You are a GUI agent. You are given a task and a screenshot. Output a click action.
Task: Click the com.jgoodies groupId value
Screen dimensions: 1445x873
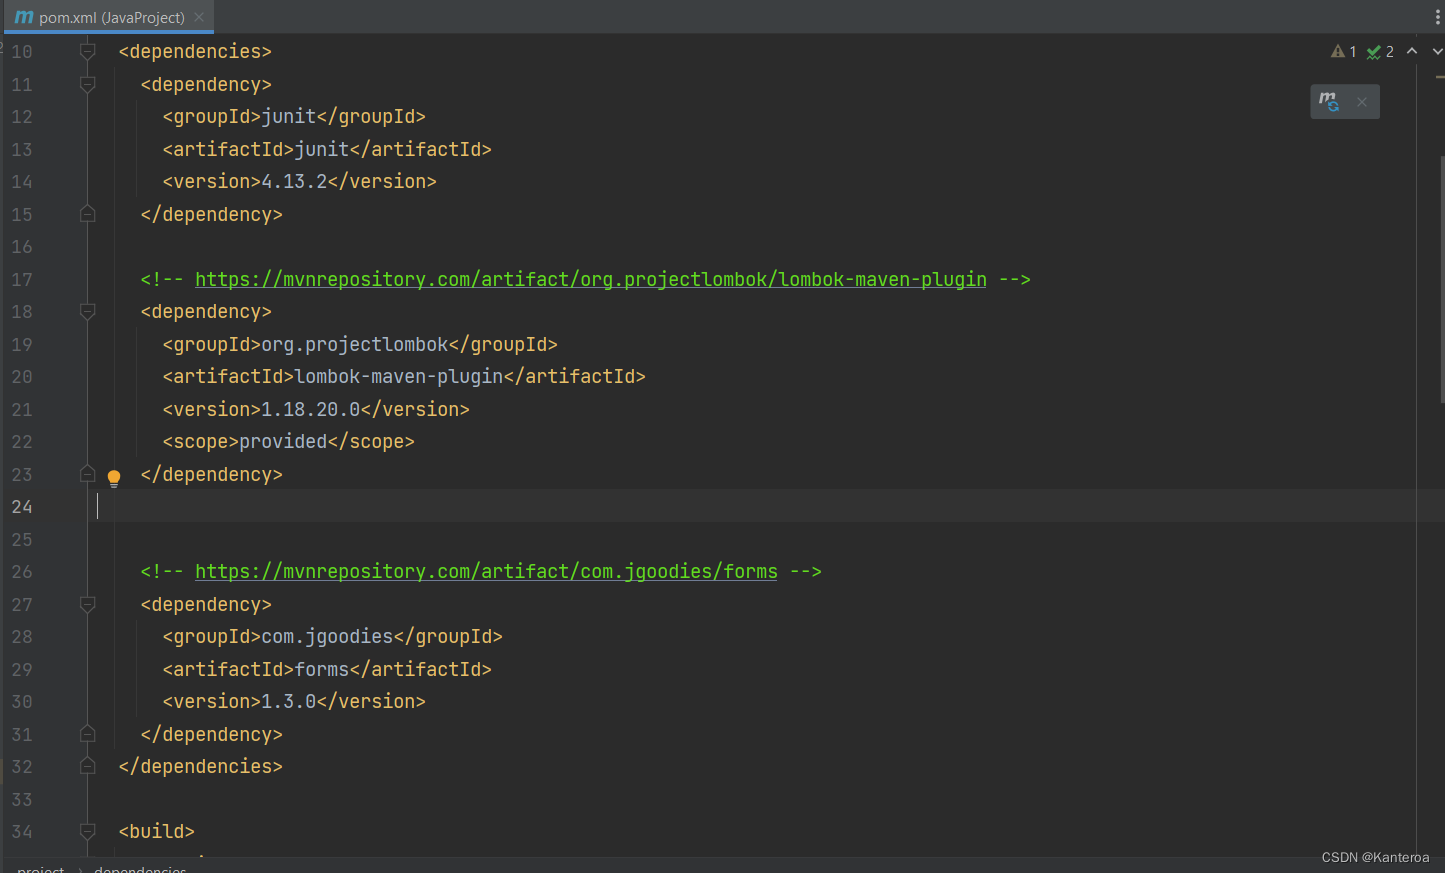pos(328,636)
